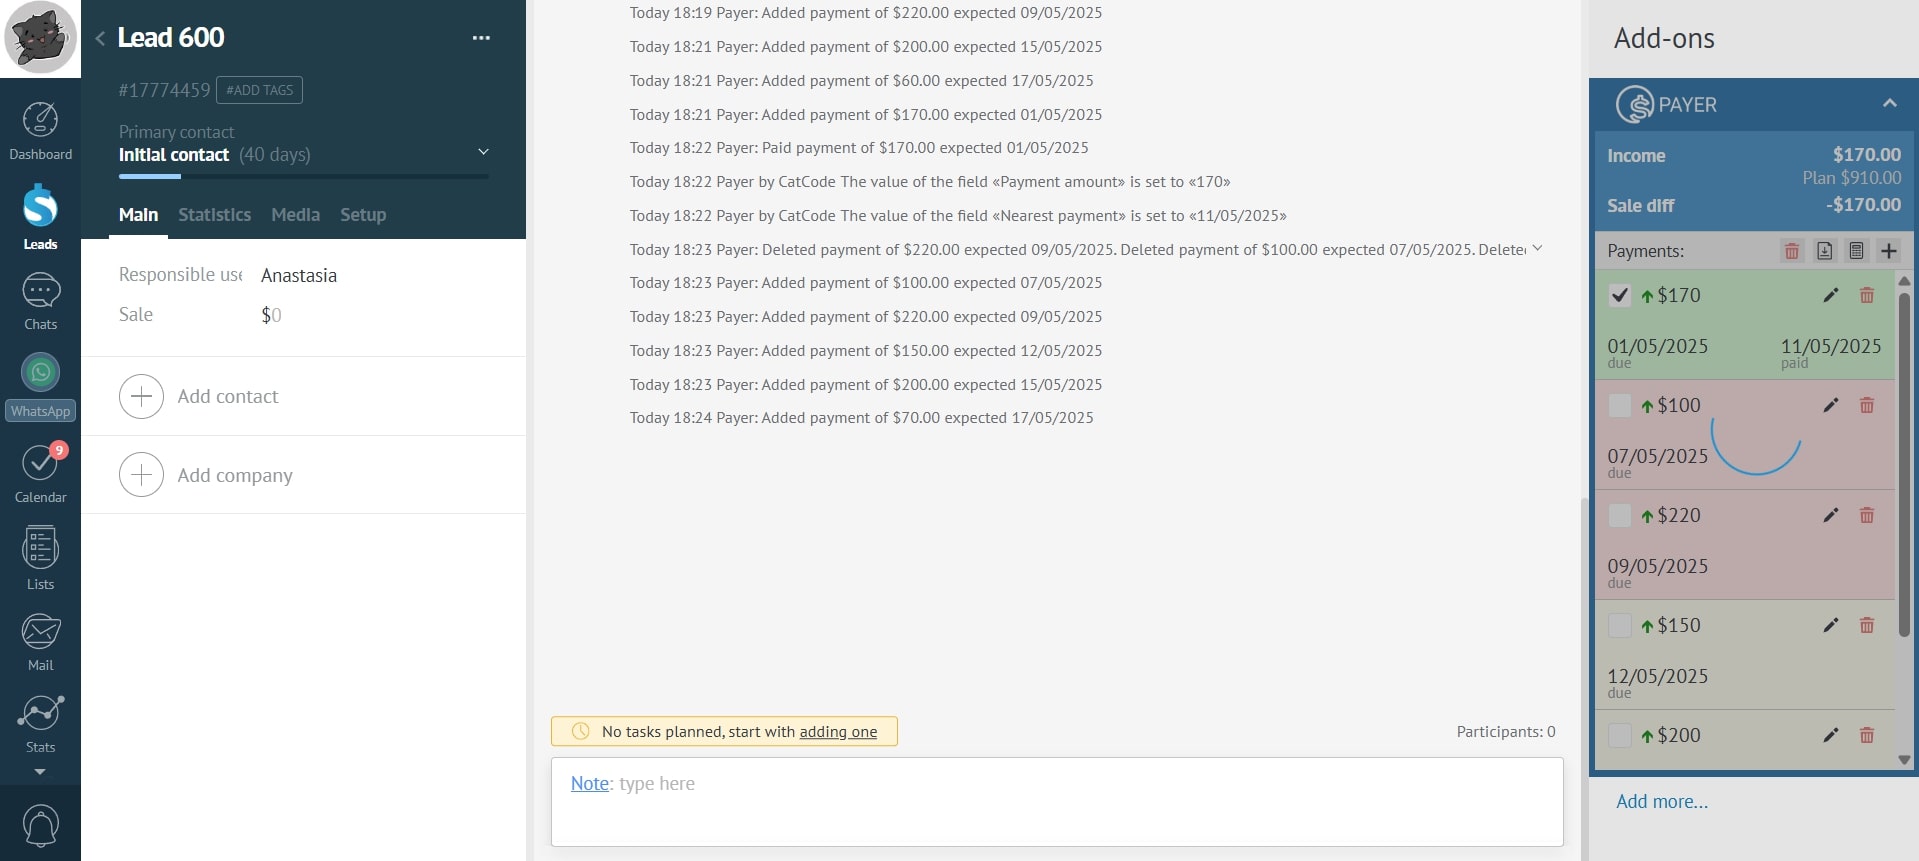Click the Note text input field
The width and height of the screenshot is (1919, 861).
1056,802
